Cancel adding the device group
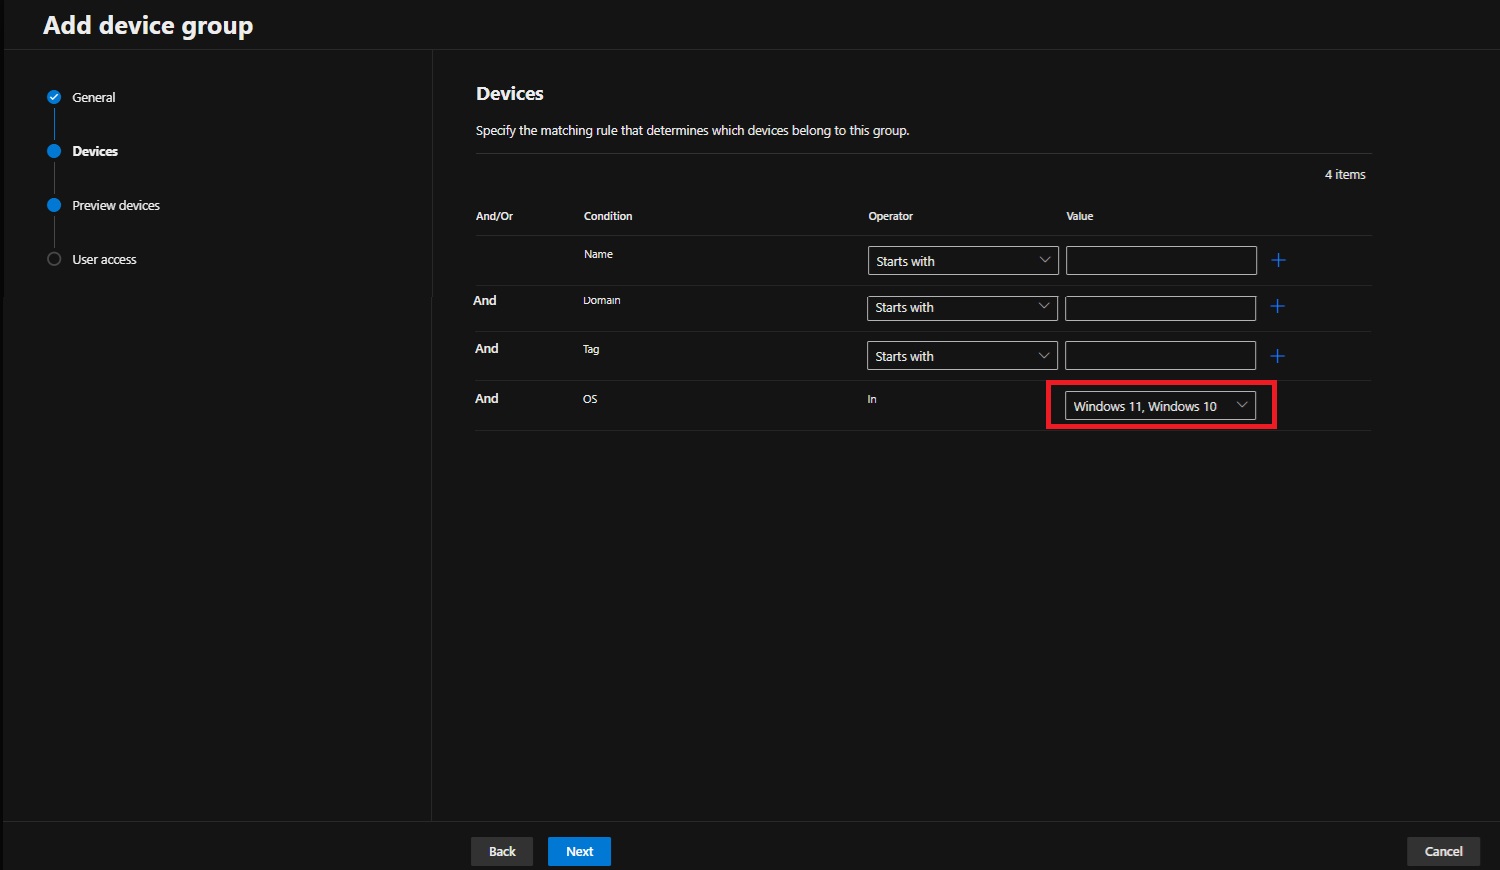1500x870 pixels. tap(1443, 851)
